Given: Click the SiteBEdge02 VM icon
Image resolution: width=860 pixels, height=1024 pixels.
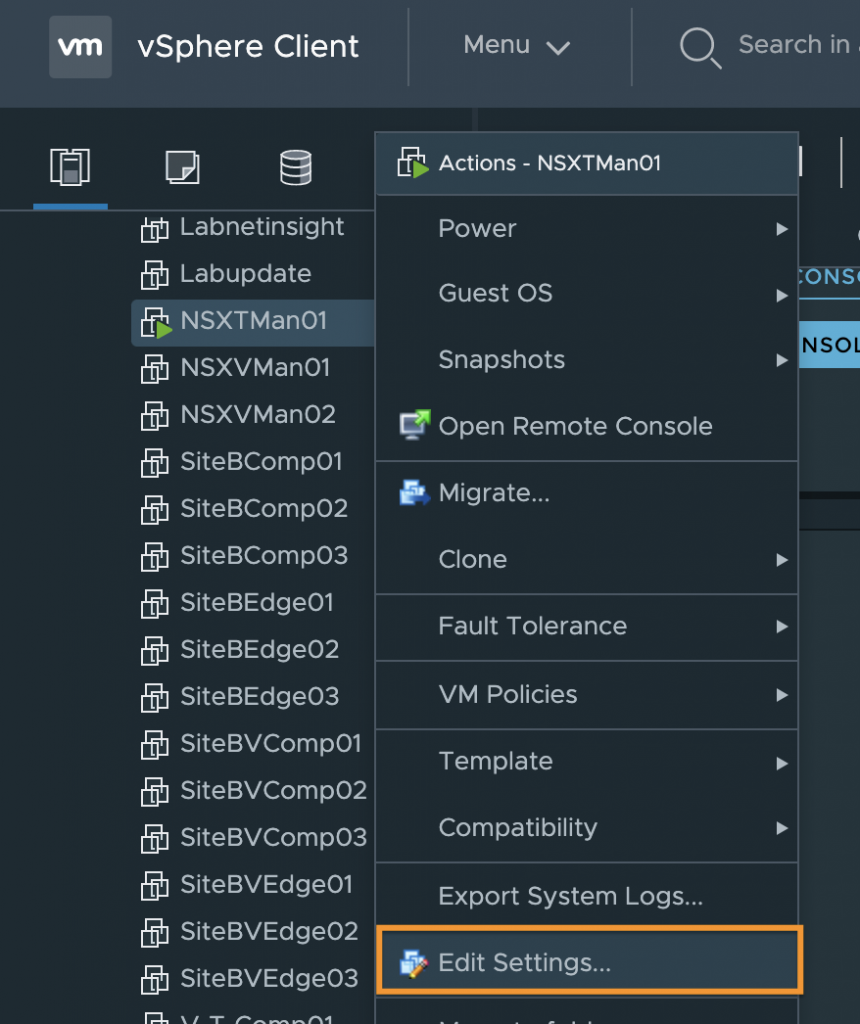Looking at the screenshot, I should (x=155, y=651).
